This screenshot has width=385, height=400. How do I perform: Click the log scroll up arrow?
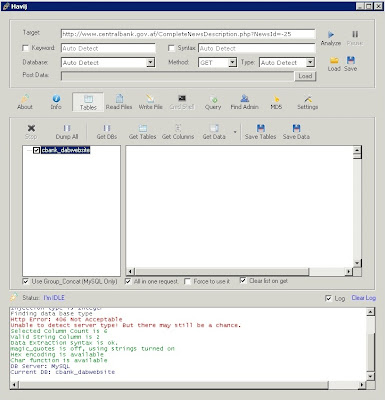[370, 312]
